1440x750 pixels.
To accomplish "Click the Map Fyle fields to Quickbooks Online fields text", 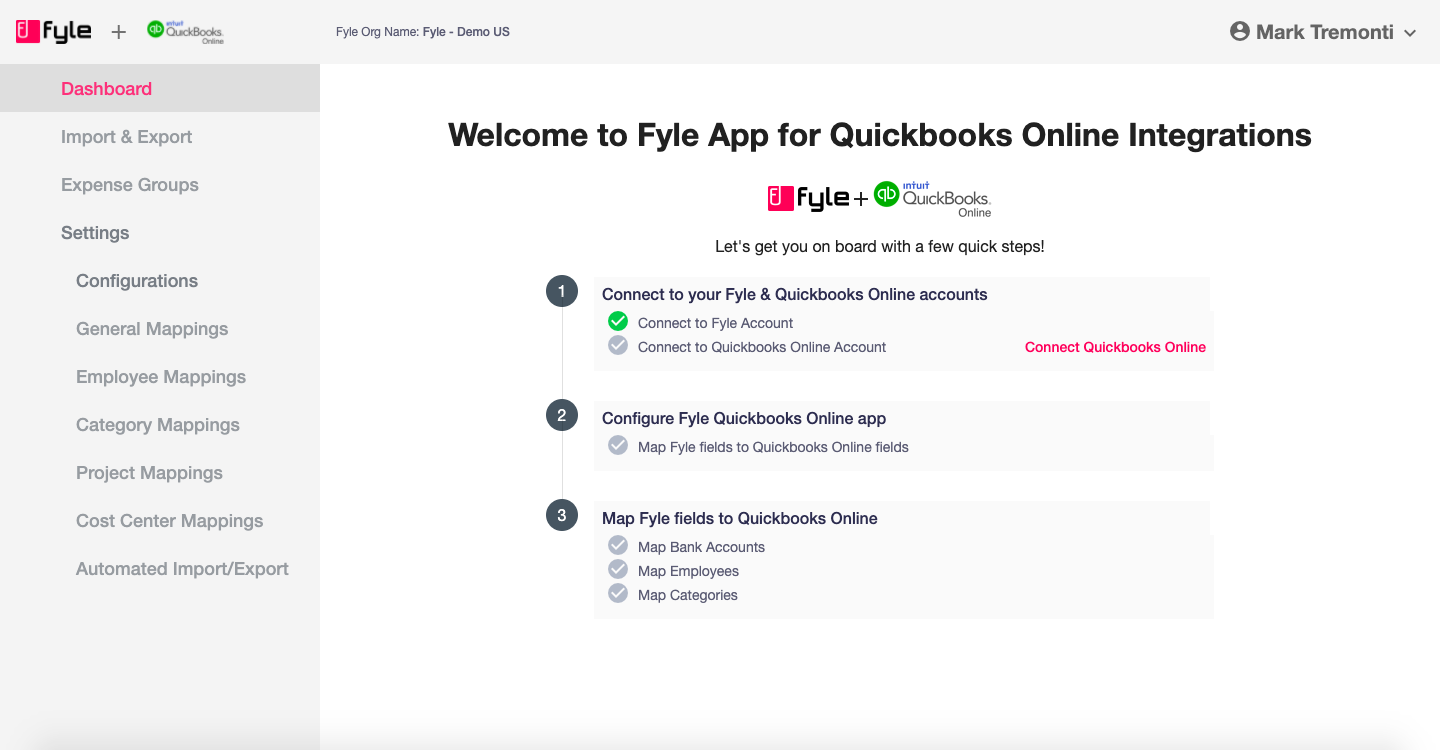I will click(x=773, y=447).
